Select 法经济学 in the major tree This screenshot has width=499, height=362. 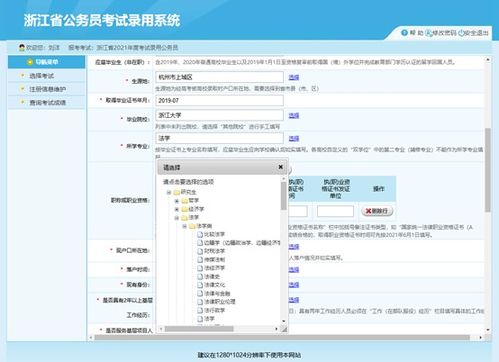pyautogui.click(x=214, y=268)
